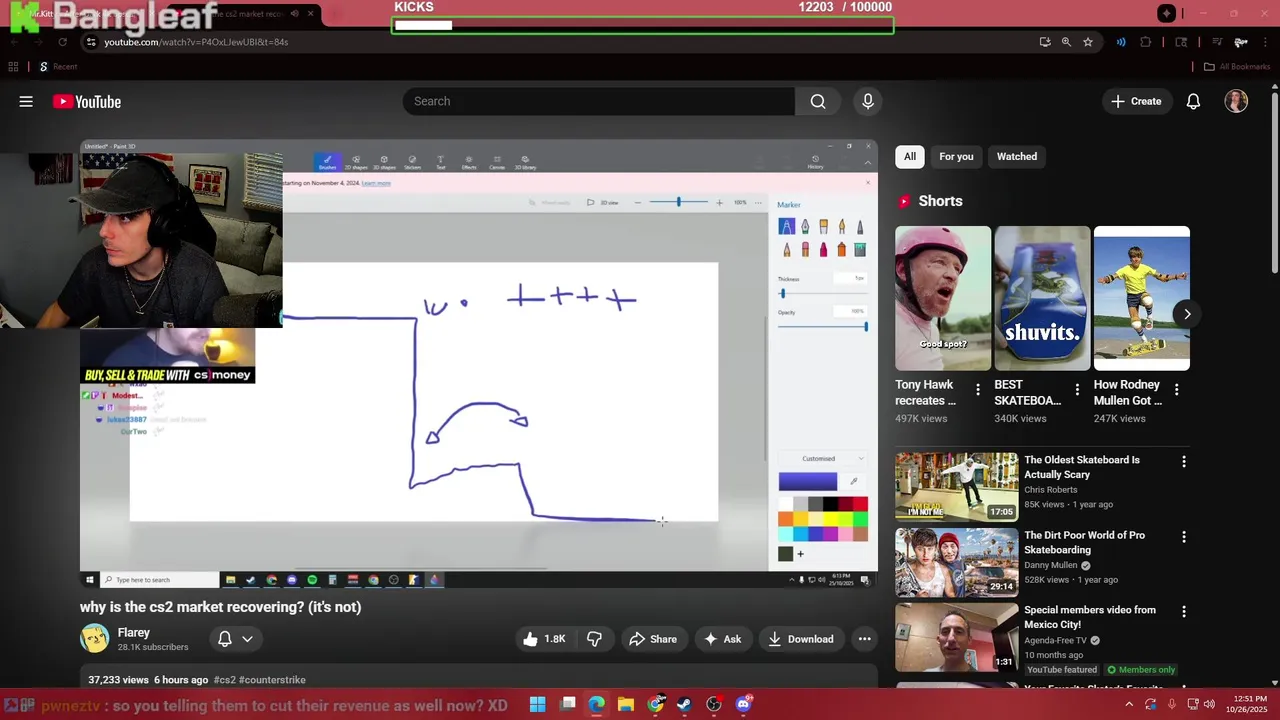Select Canvas in Paint 3D
The width and height of the screenshot is (1280, 720).
(497, 162)
